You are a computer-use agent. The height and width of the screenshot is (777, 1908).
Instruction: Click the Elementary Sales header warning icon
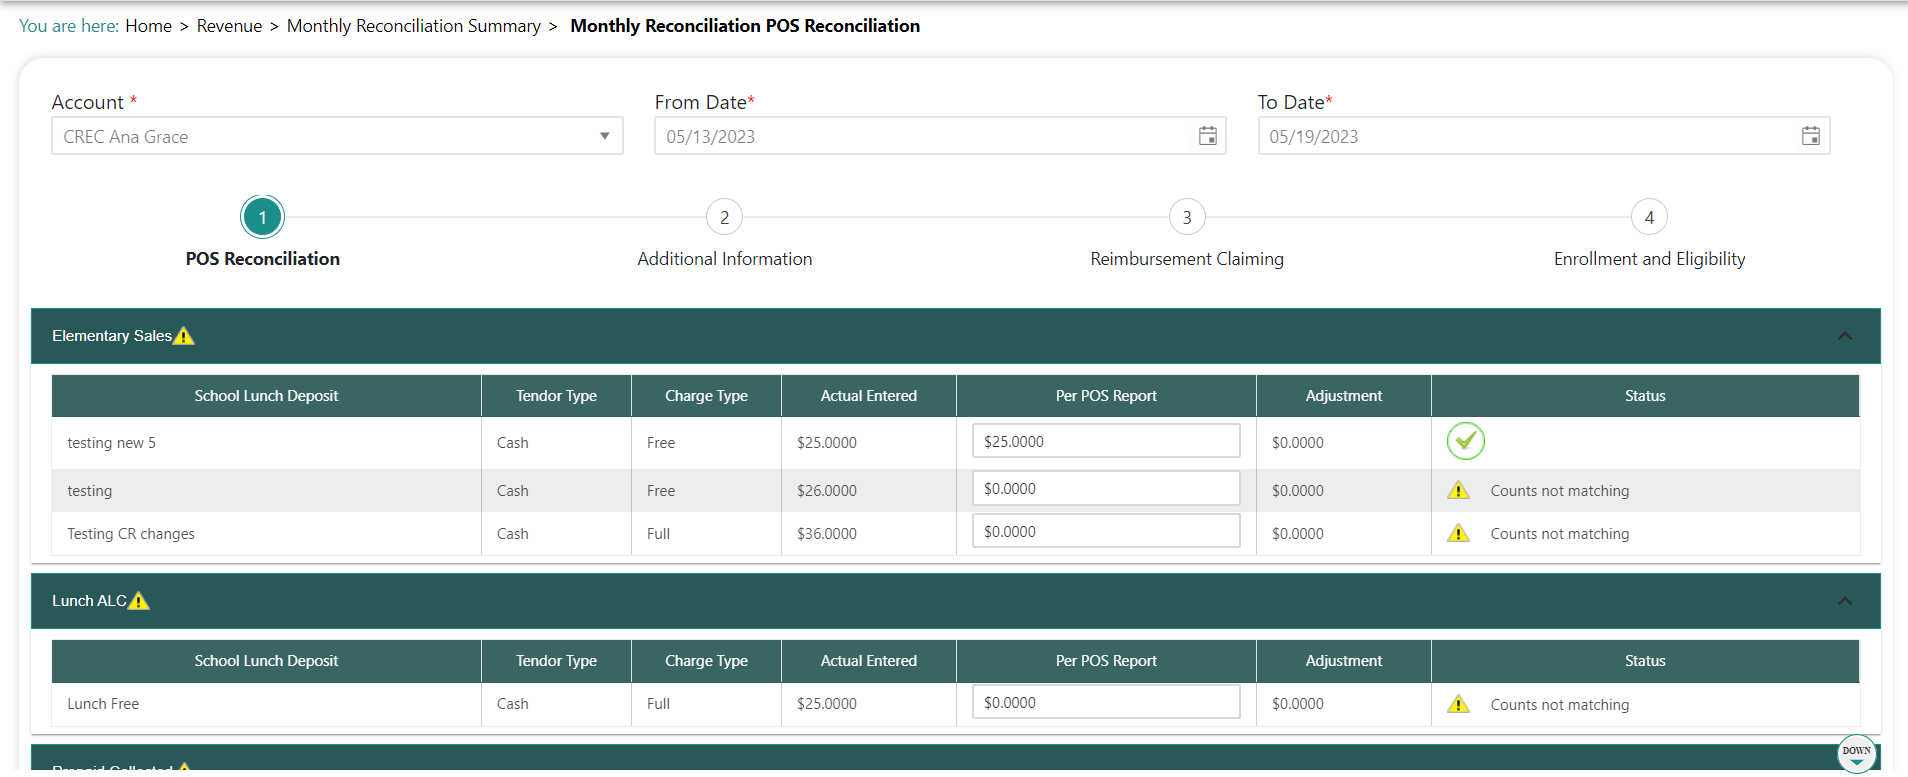click(x=184, y=336)
